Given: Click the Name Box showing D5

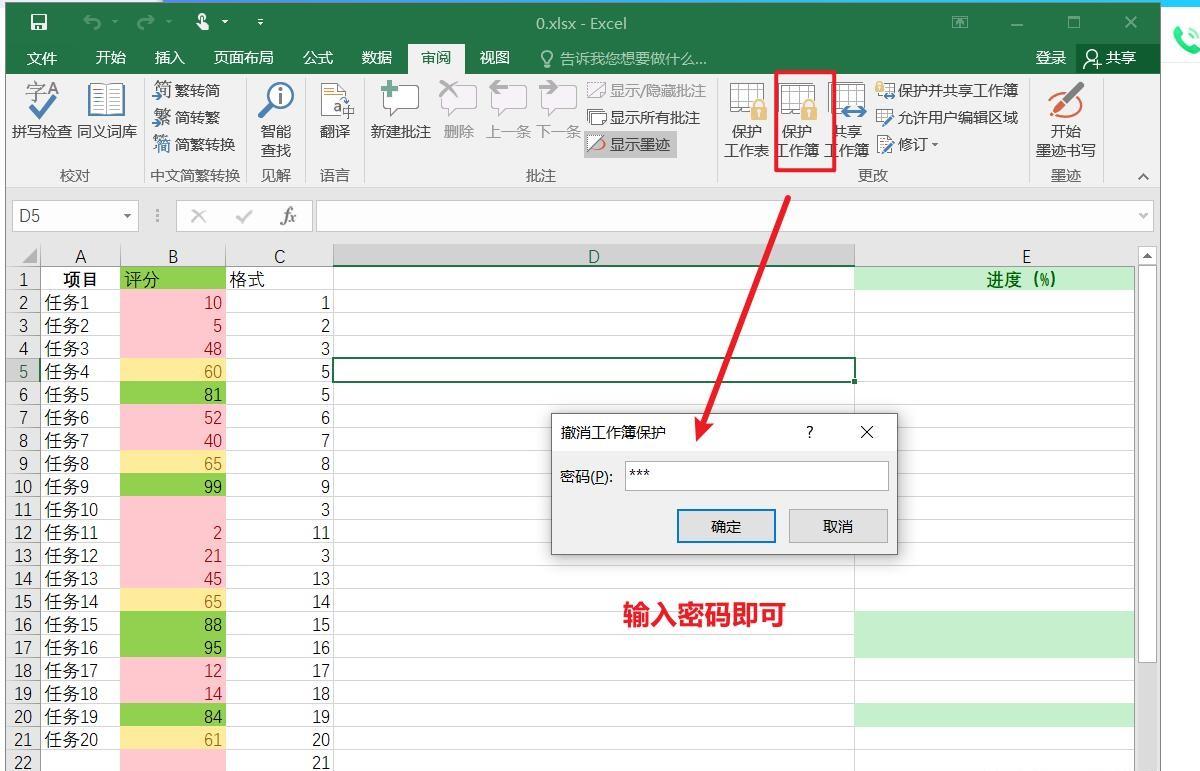Looking at the screenshot, I should point(66,216).
